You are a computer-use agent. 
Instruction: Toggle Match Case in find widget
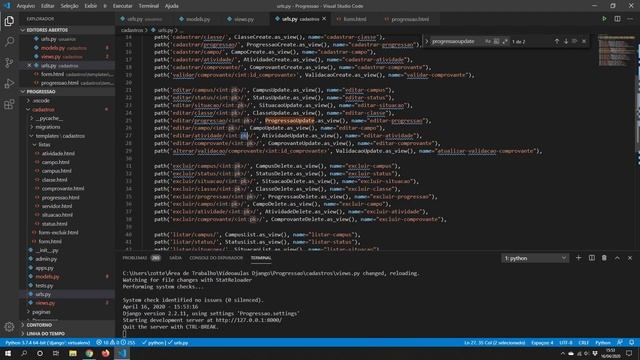[x=487, y=41]
